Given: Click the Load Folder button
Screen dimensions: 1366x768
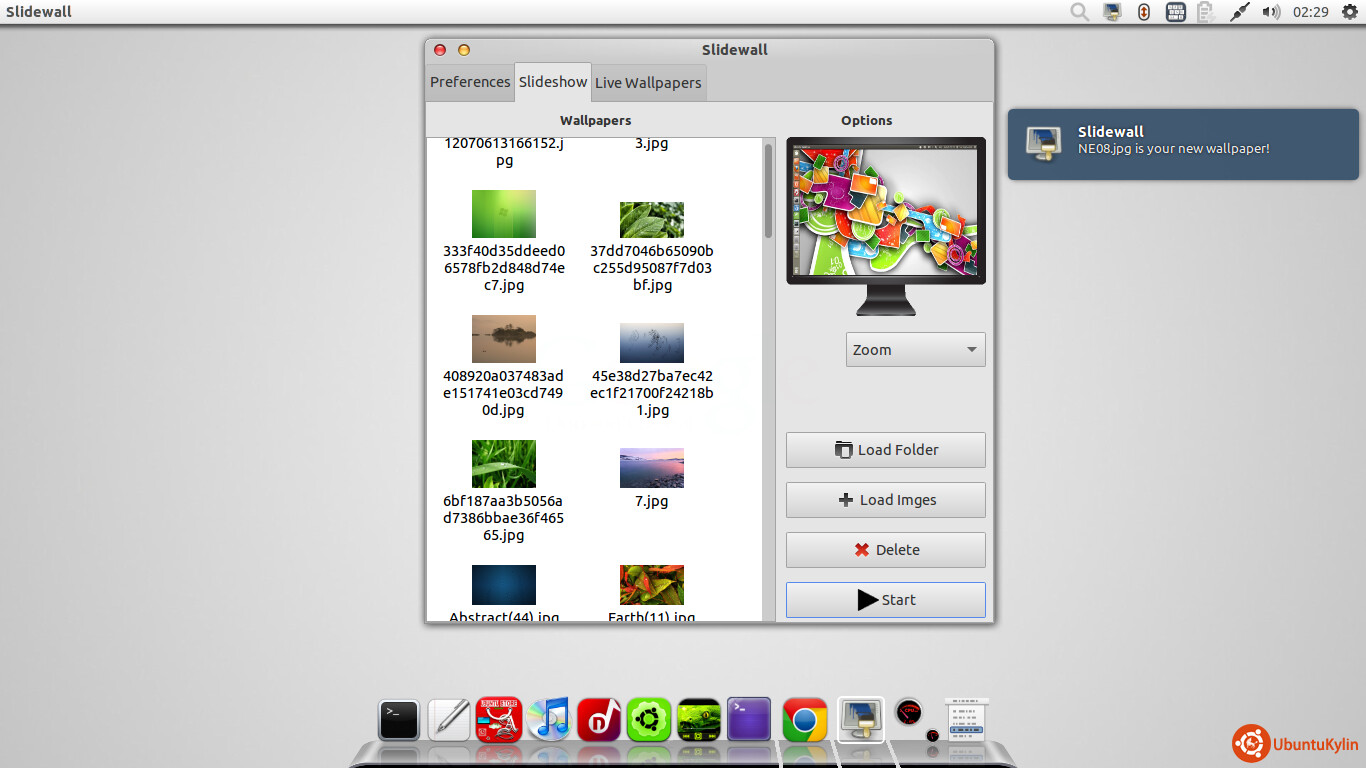Looking at the screenshot, I should 885,450.
